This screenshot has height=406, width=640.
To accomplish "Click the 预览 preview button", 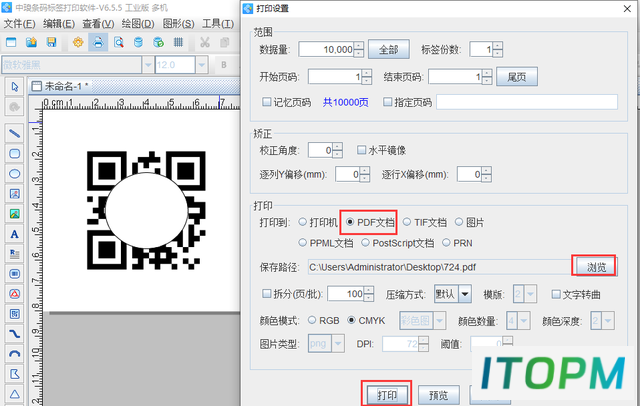I will [439, 395].
